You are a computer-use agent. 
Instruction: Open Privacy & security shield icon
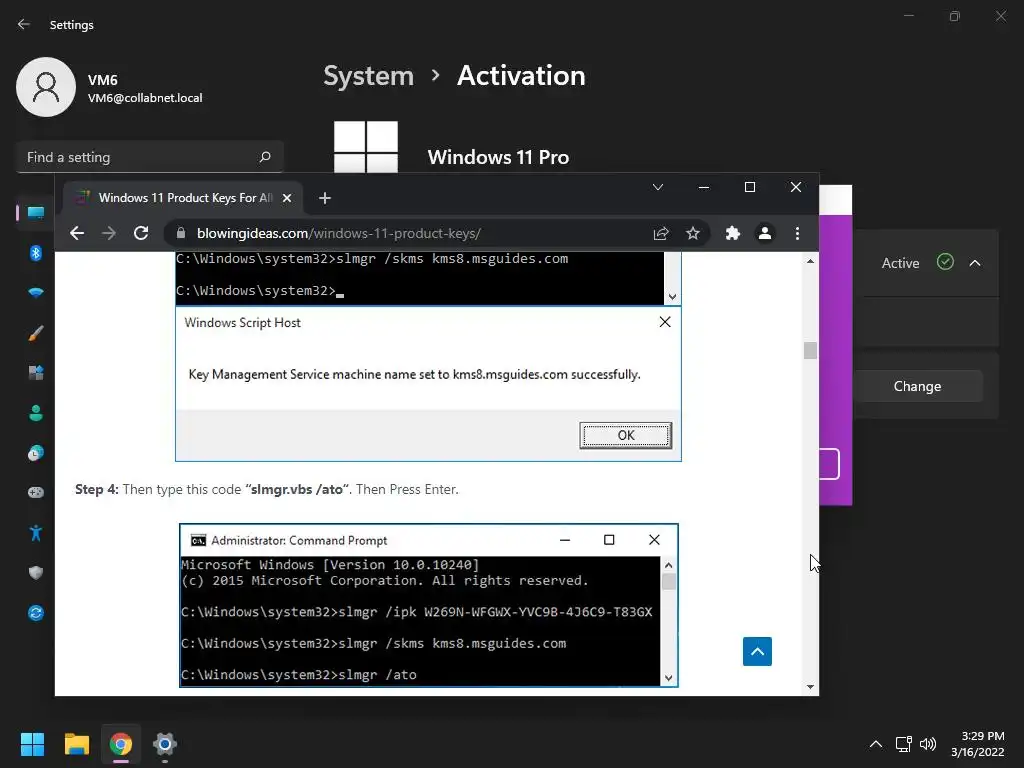(36, 573)
